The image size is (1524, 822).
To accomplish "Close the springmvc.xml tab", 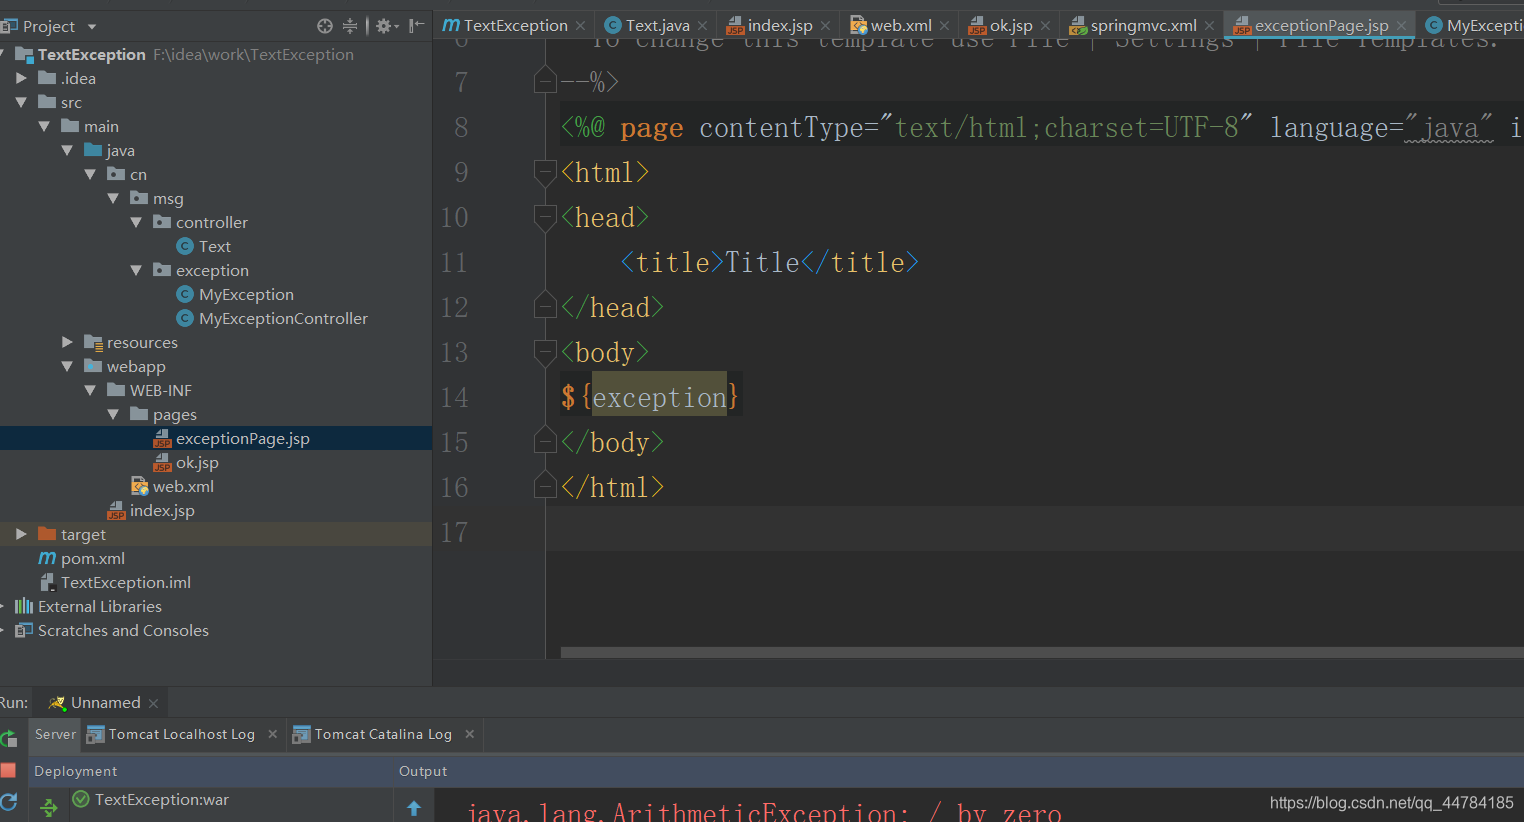I will point(1209,26).
